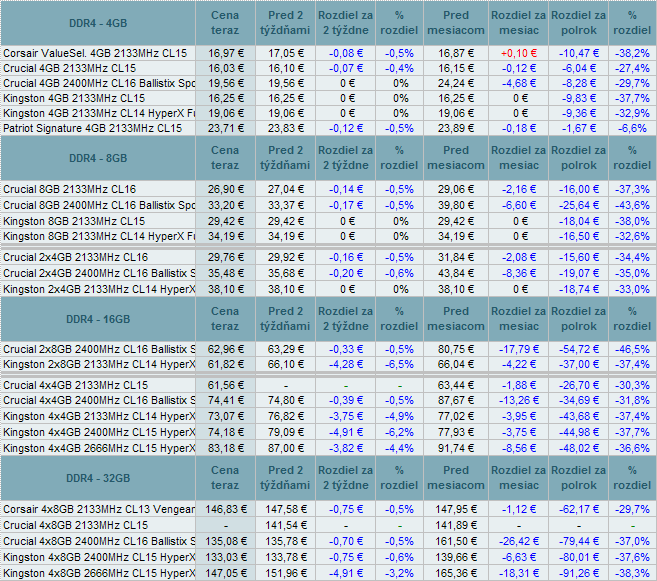Screen dimensions: 657x581
Task: Click the month-ago price 39,80 €
Action: (x=456, y=205)
